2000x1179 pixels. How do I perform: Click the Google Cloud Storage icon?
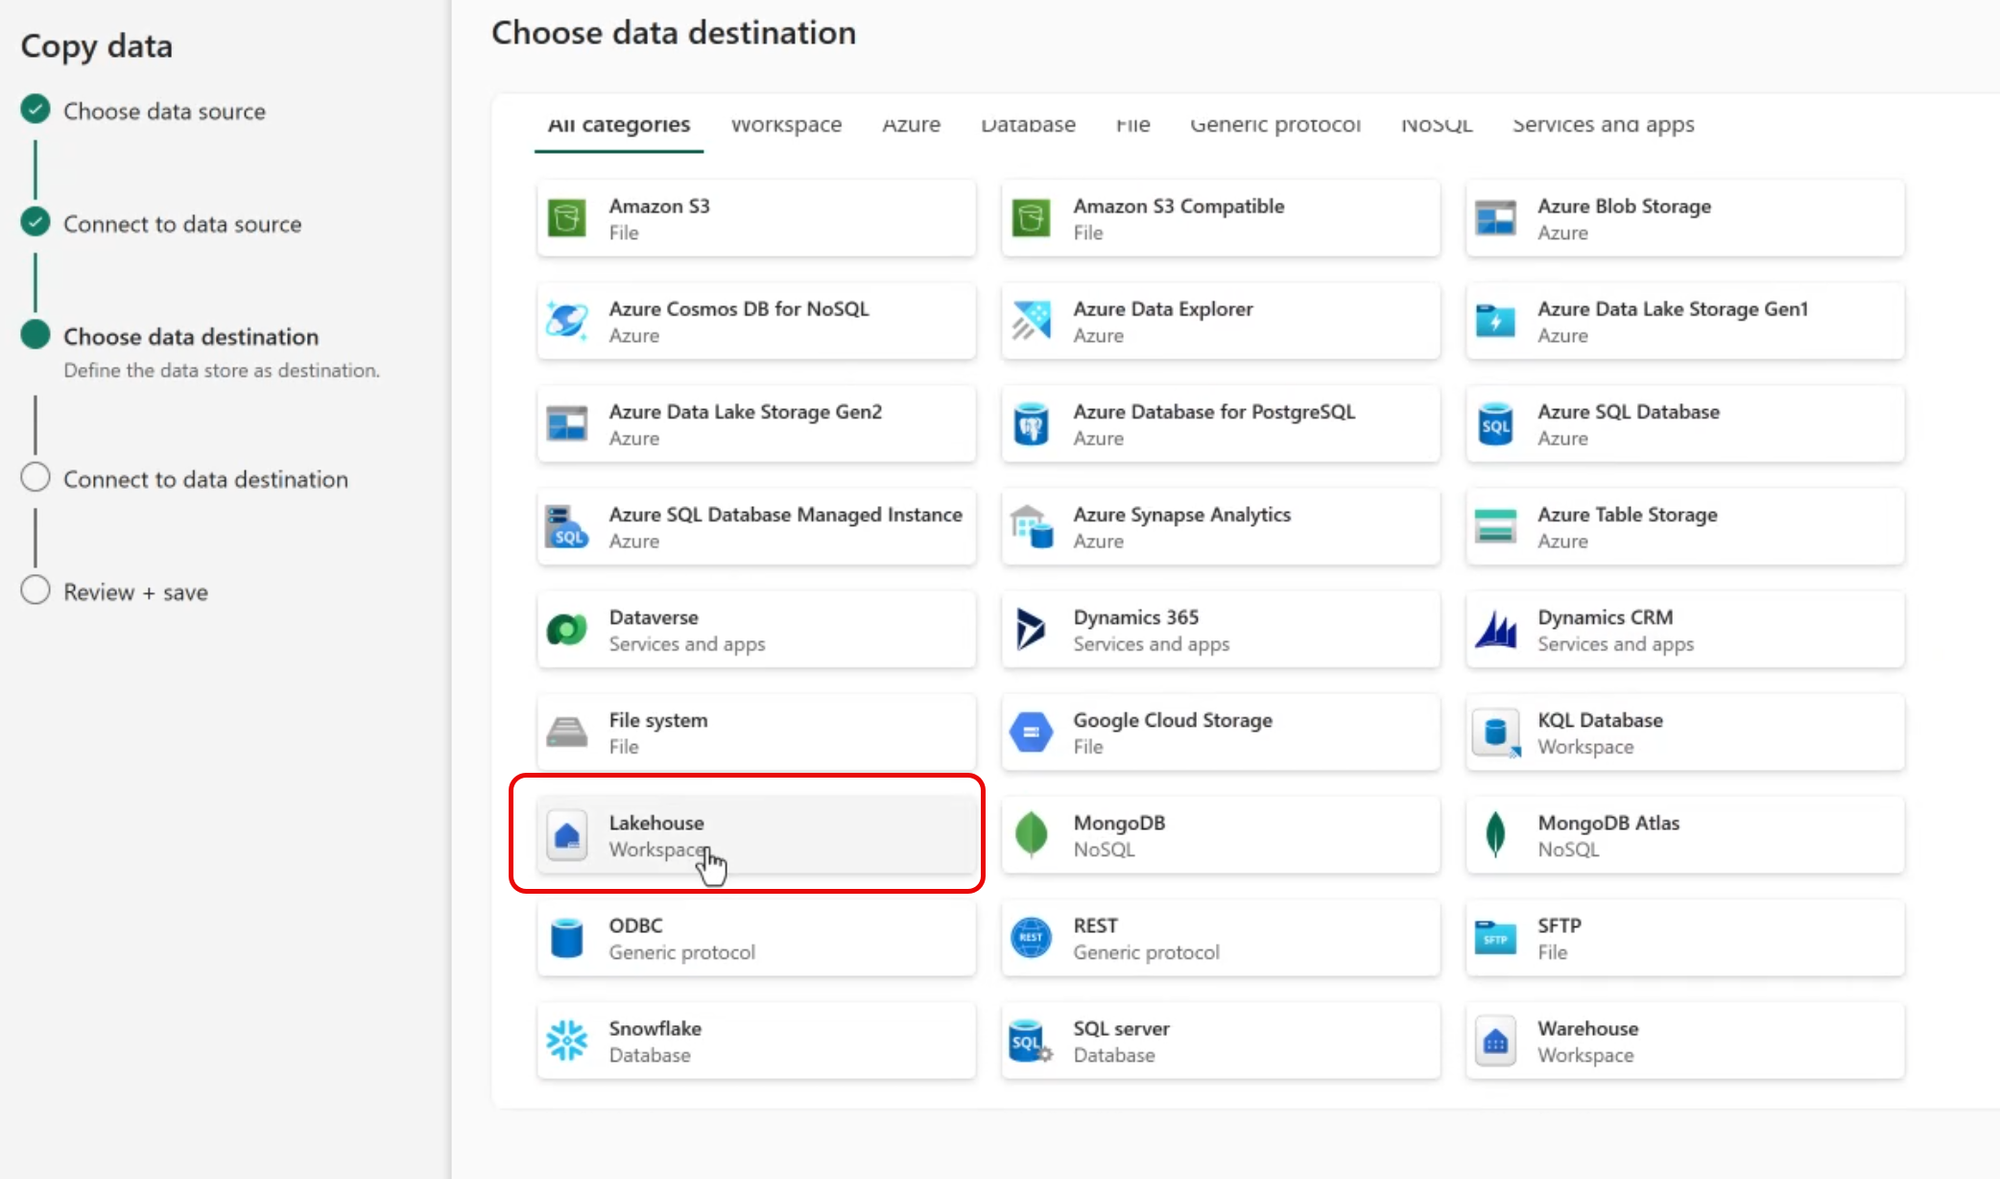pos(1030,732)
